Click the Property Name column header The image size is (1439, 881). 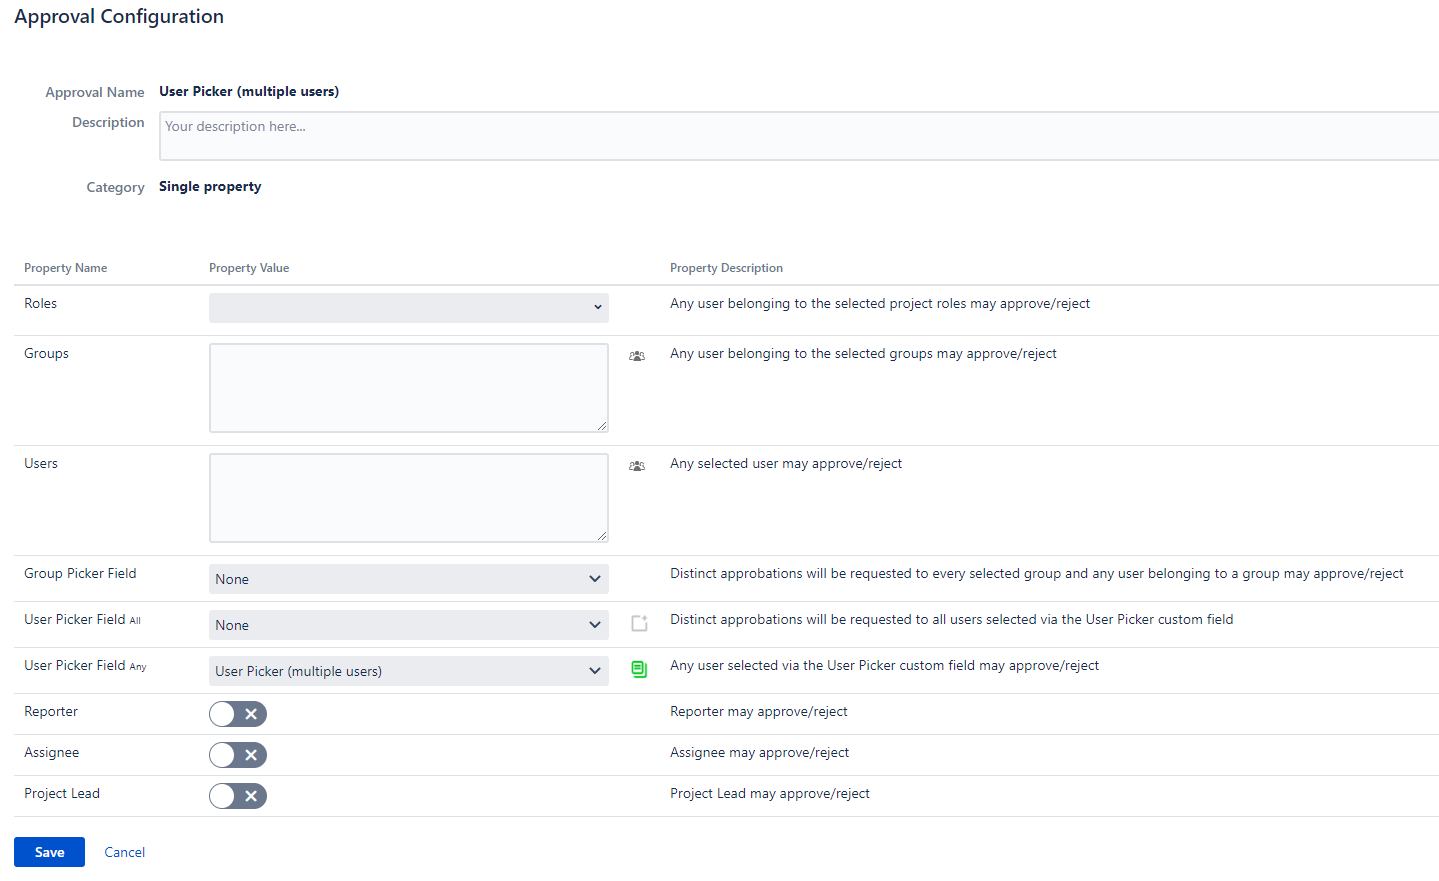[66, 268]
